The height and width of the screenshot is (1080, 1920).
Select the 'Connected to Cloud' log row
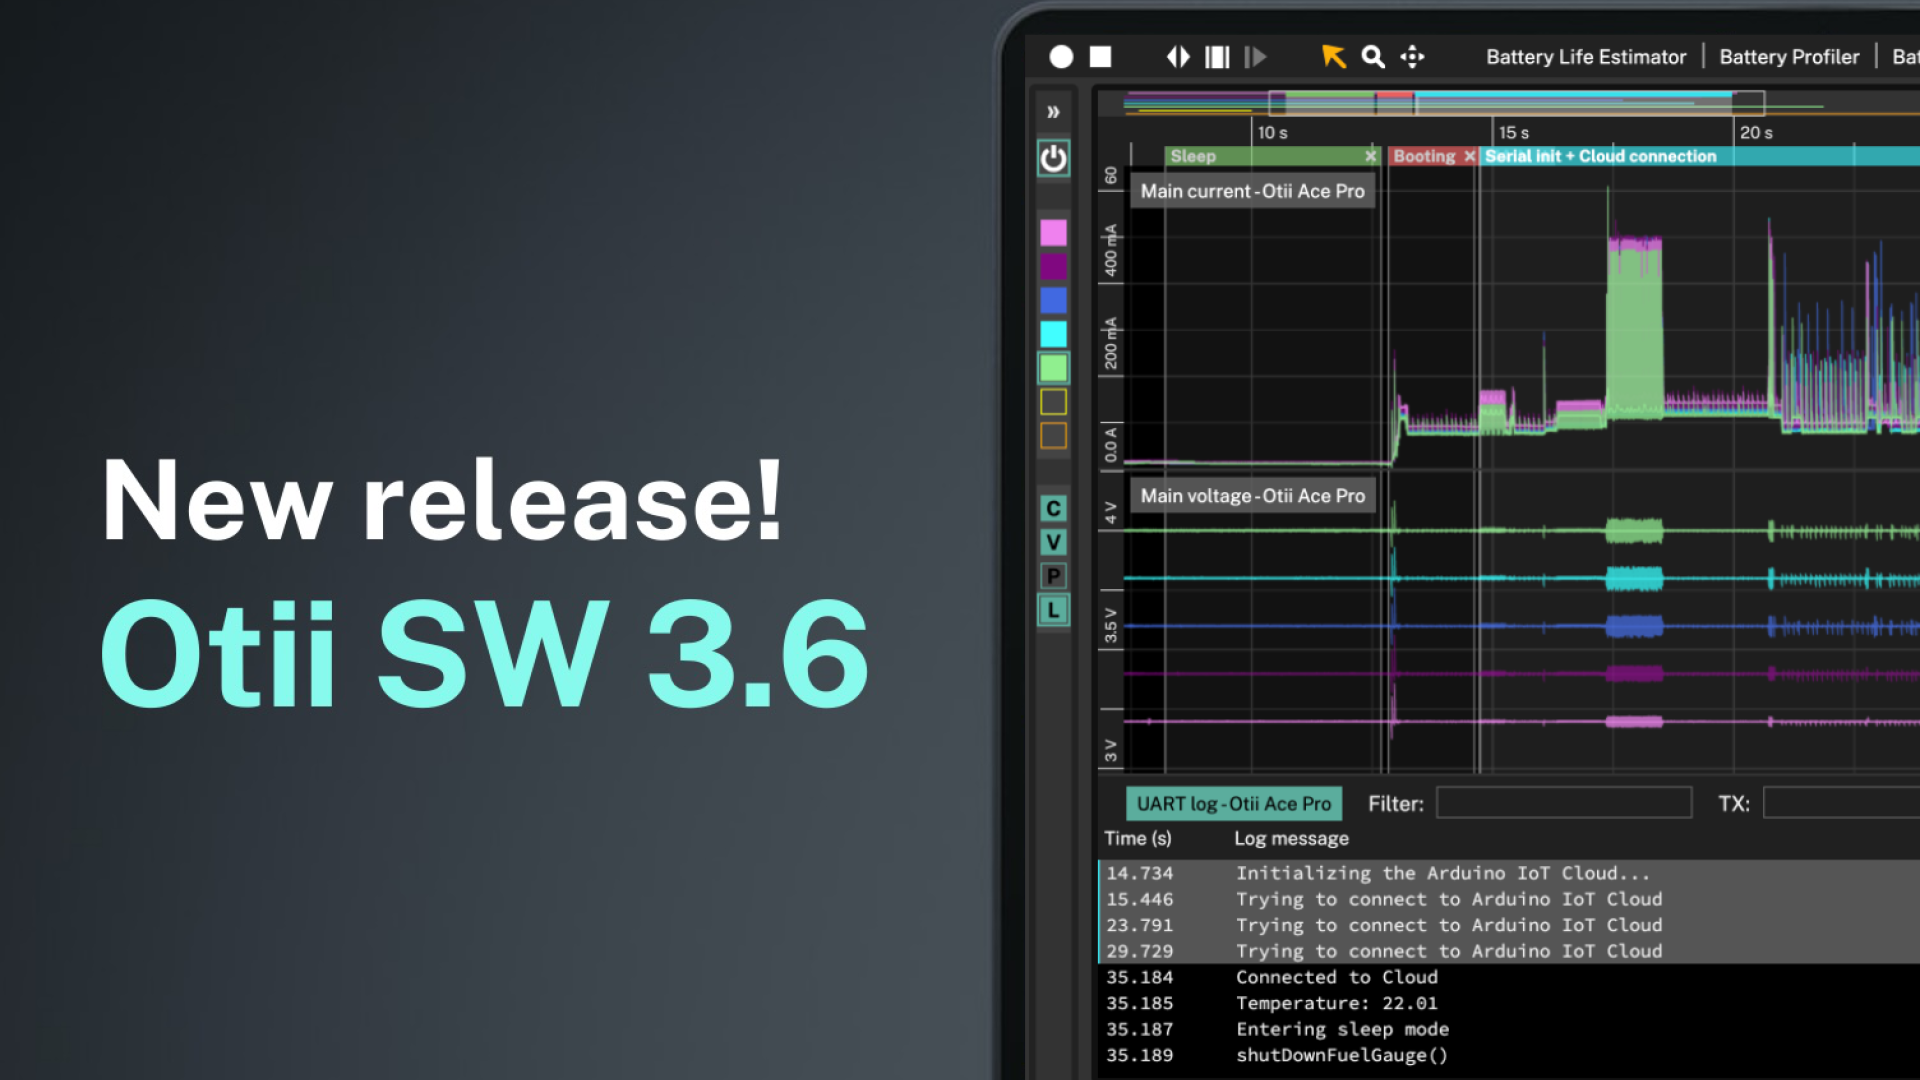pyautogui.click(x=1336, y=977)
